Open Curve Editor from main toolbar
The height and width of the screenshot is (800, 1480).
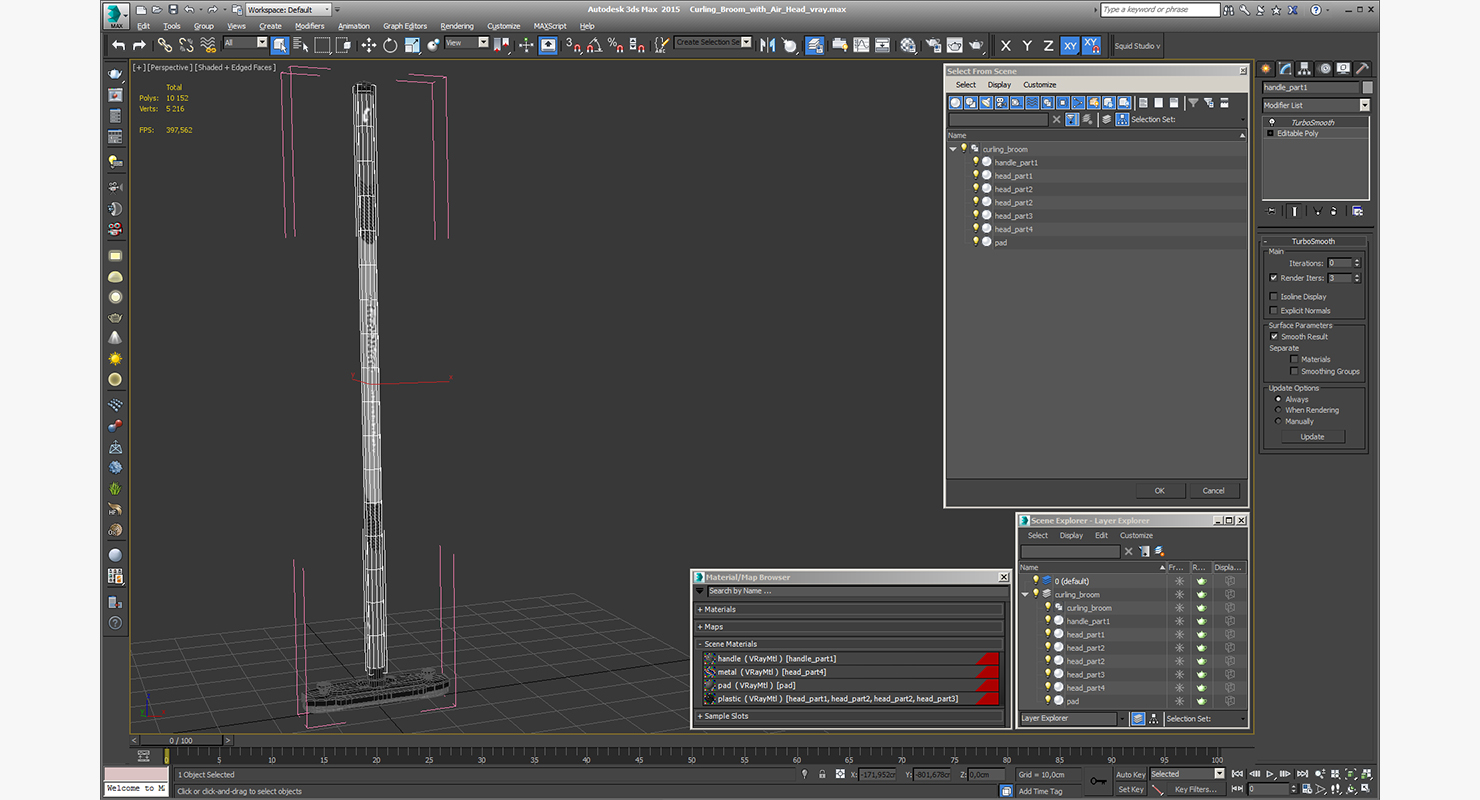pyautogui.click(x=861, y=45)
